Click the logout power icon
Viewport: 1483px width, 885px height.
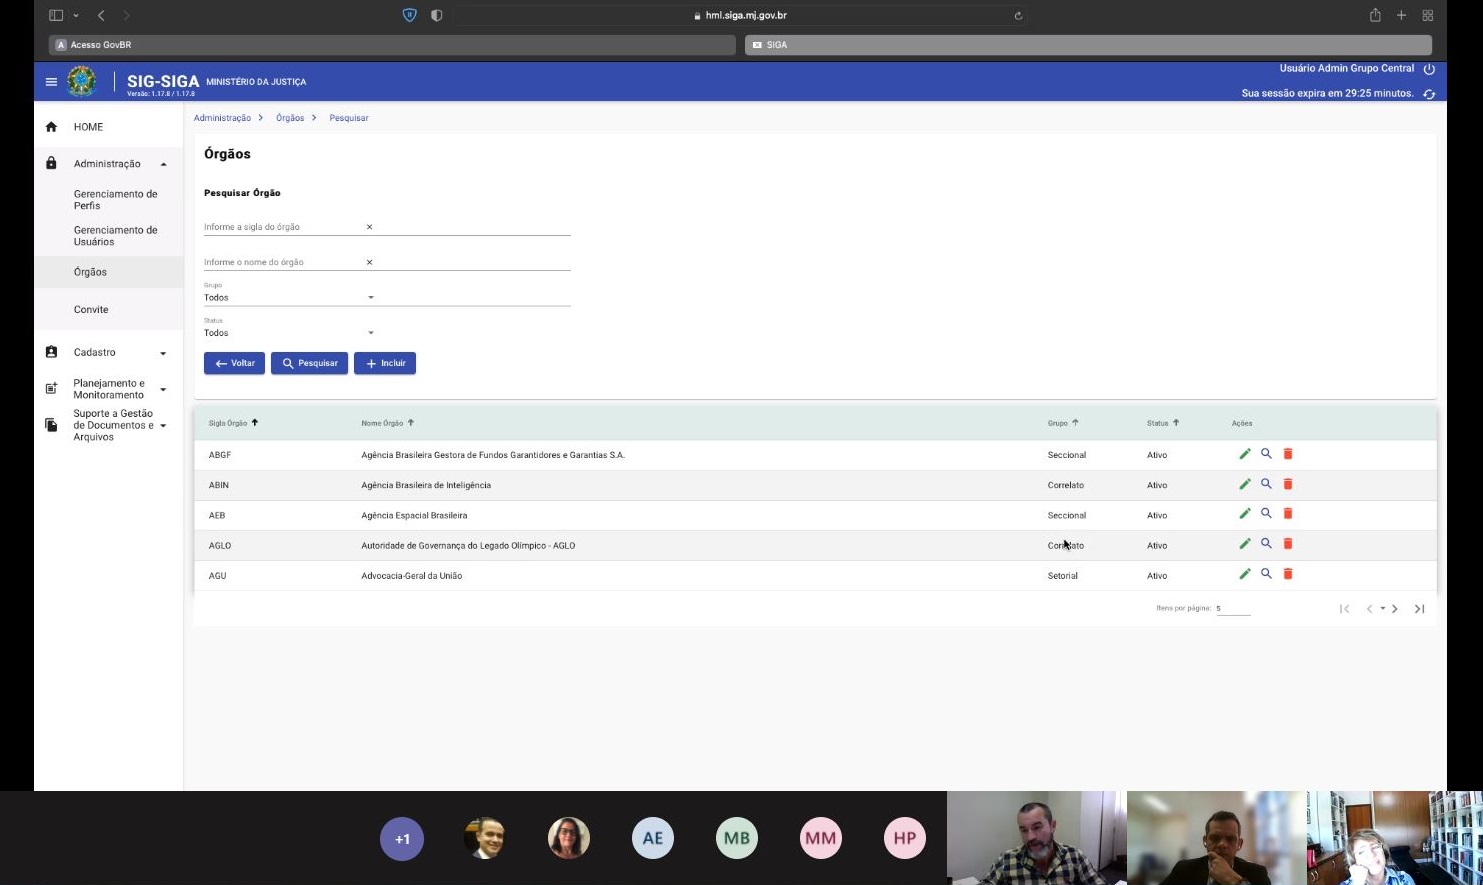[x=1429, y=69]
